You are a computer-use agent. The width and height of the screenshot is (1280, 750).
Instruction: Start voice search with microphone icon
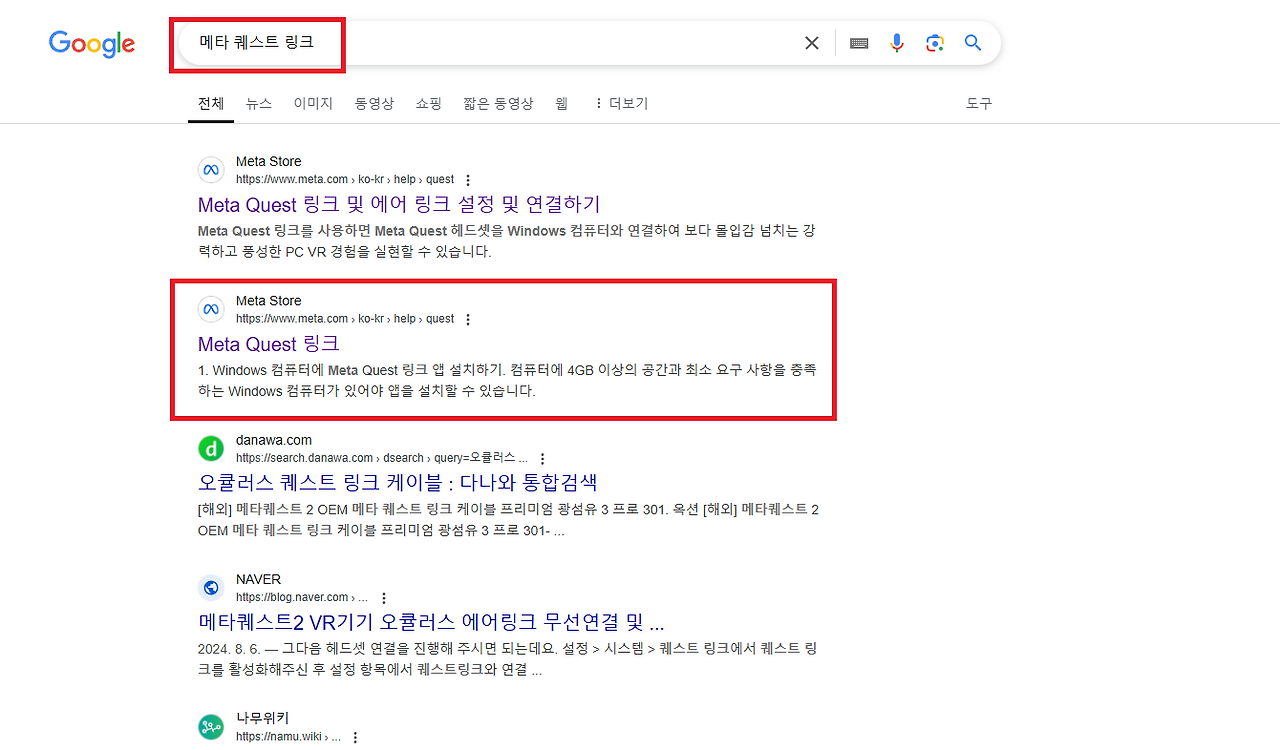click(897, 43)
